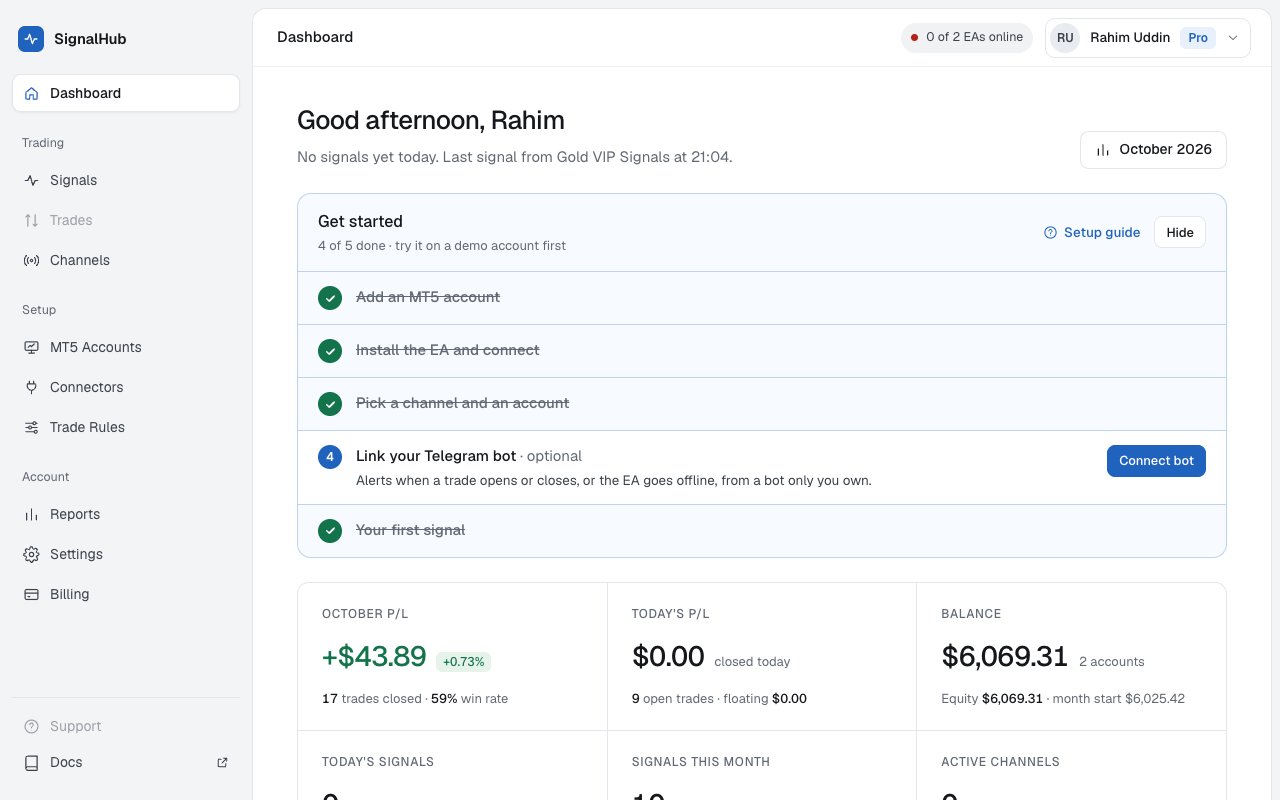The height and width of the screenshot is (800, 1280).
Task: Click the Dashboard home icon
Action: [x=31, y=93]
